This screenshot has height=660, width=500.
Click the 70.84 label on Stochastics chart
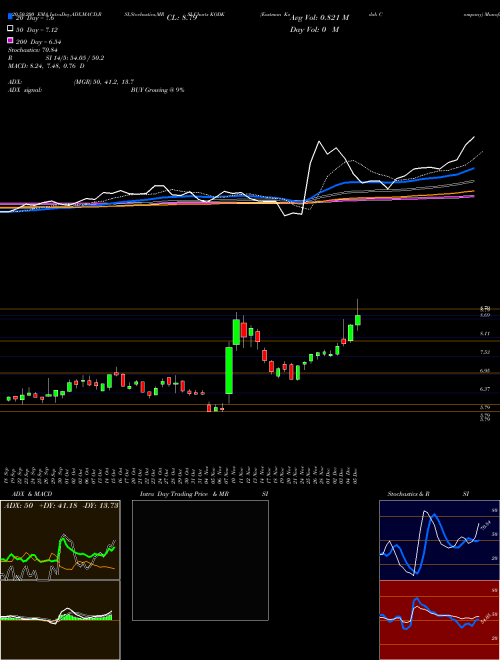click(x=486, y=525)
